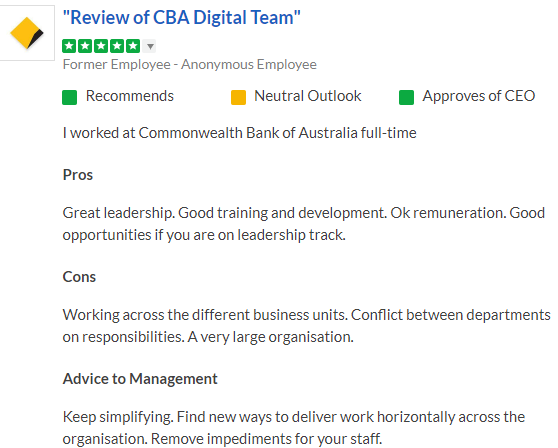558x448 pixels.
Task: Click the fourth green rating star
Action: [117, 46]
